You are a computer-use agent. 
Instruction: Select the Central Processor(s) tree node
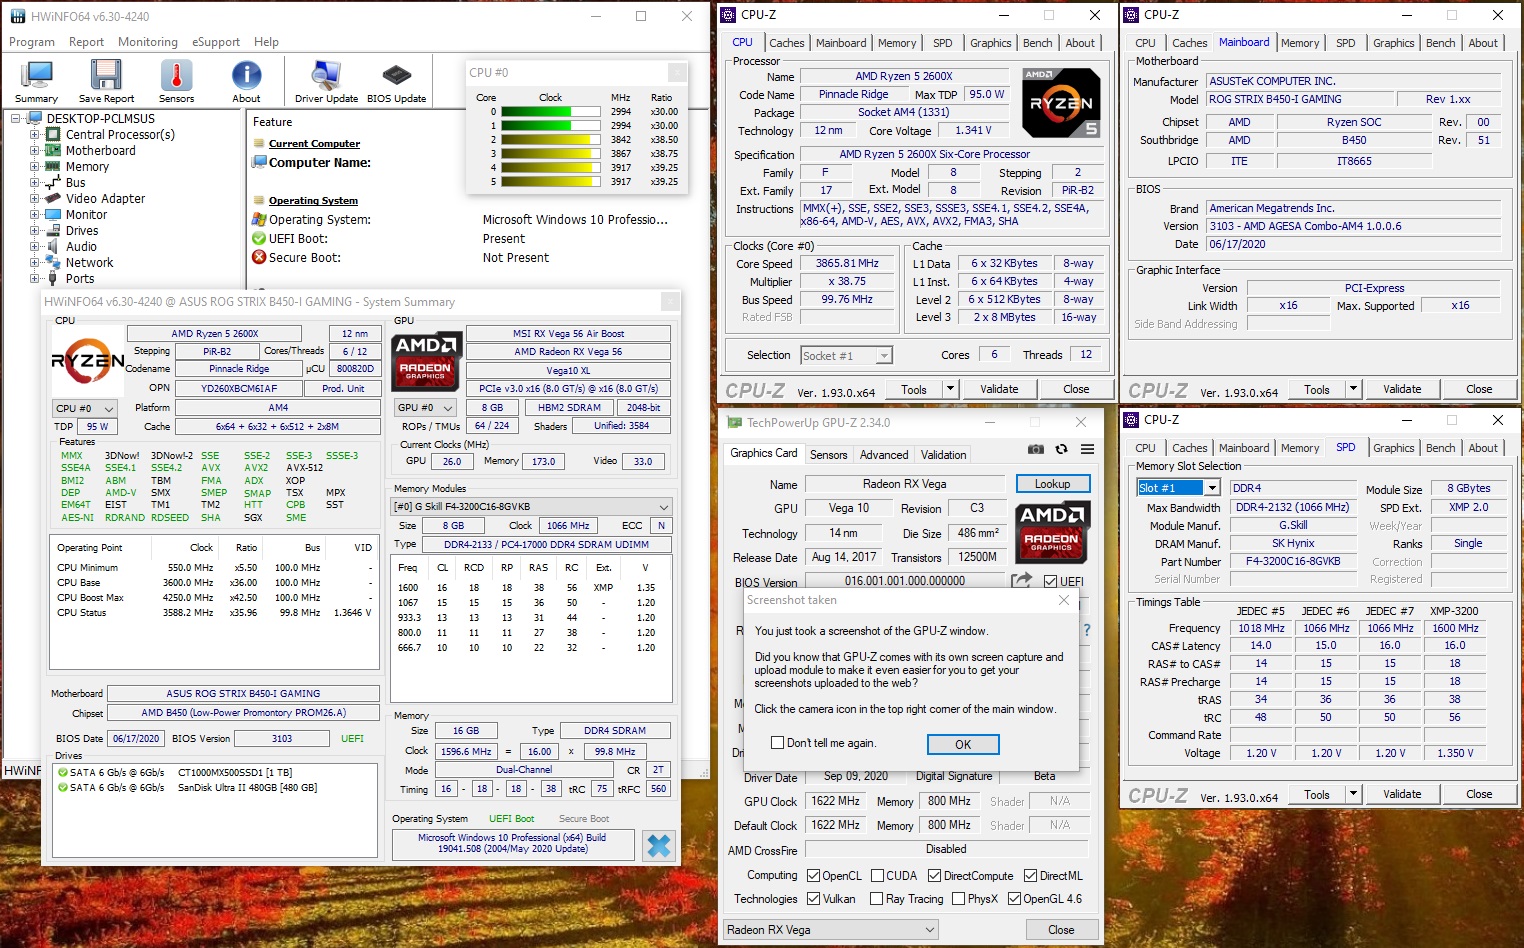[120, 134]
